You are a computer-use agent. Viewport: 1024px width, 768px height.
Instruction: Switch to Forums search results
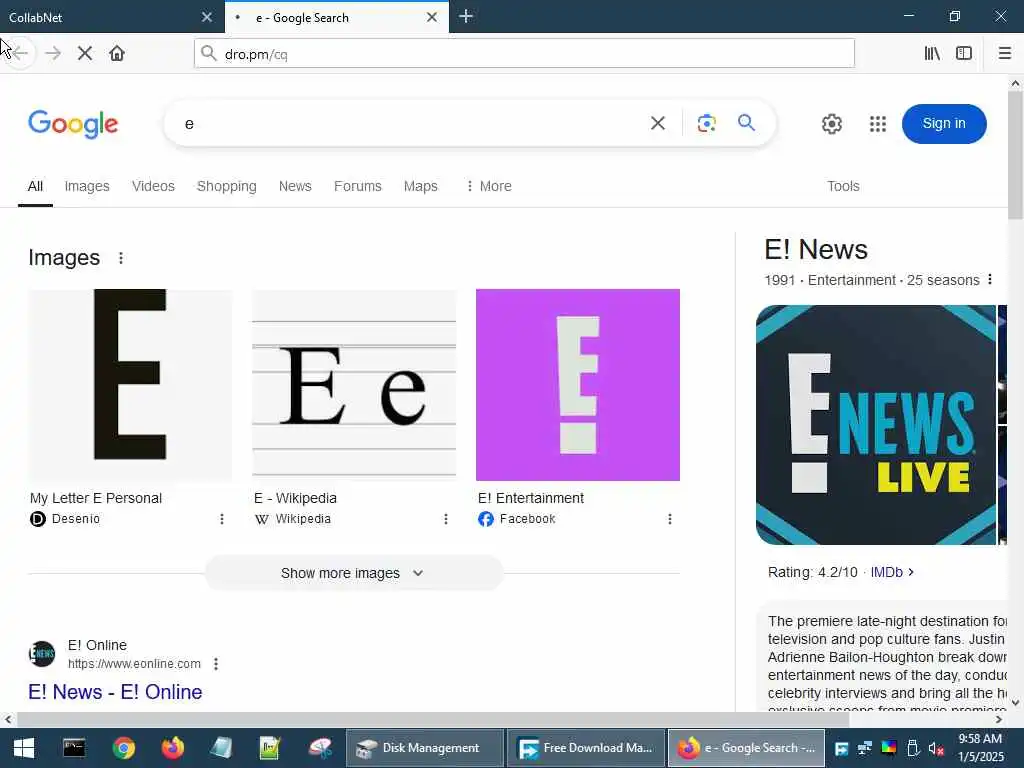pos(358,186)
